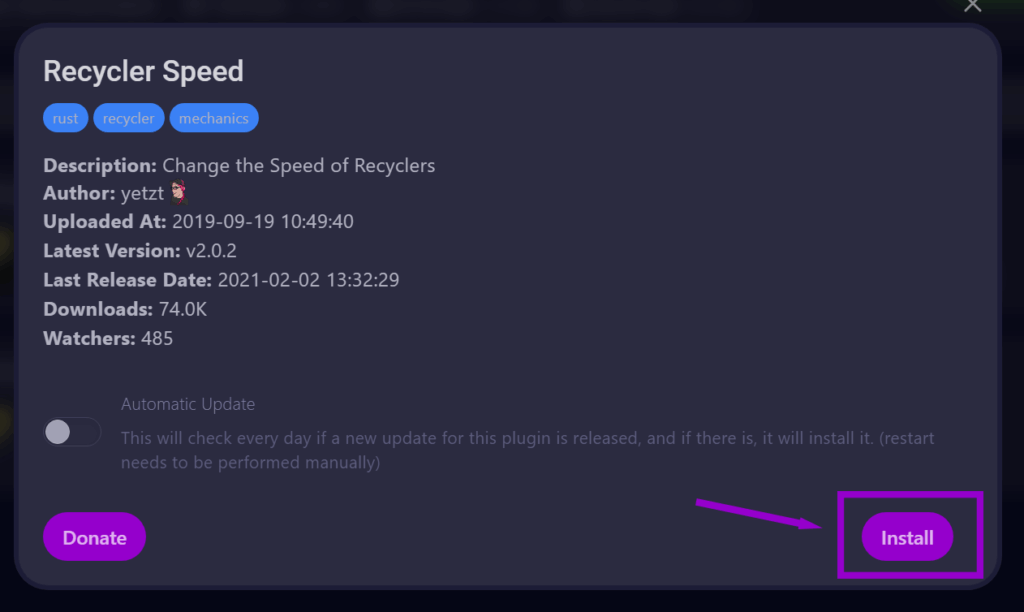Close the Recycler Speed plugin dialog

(972, 6)
